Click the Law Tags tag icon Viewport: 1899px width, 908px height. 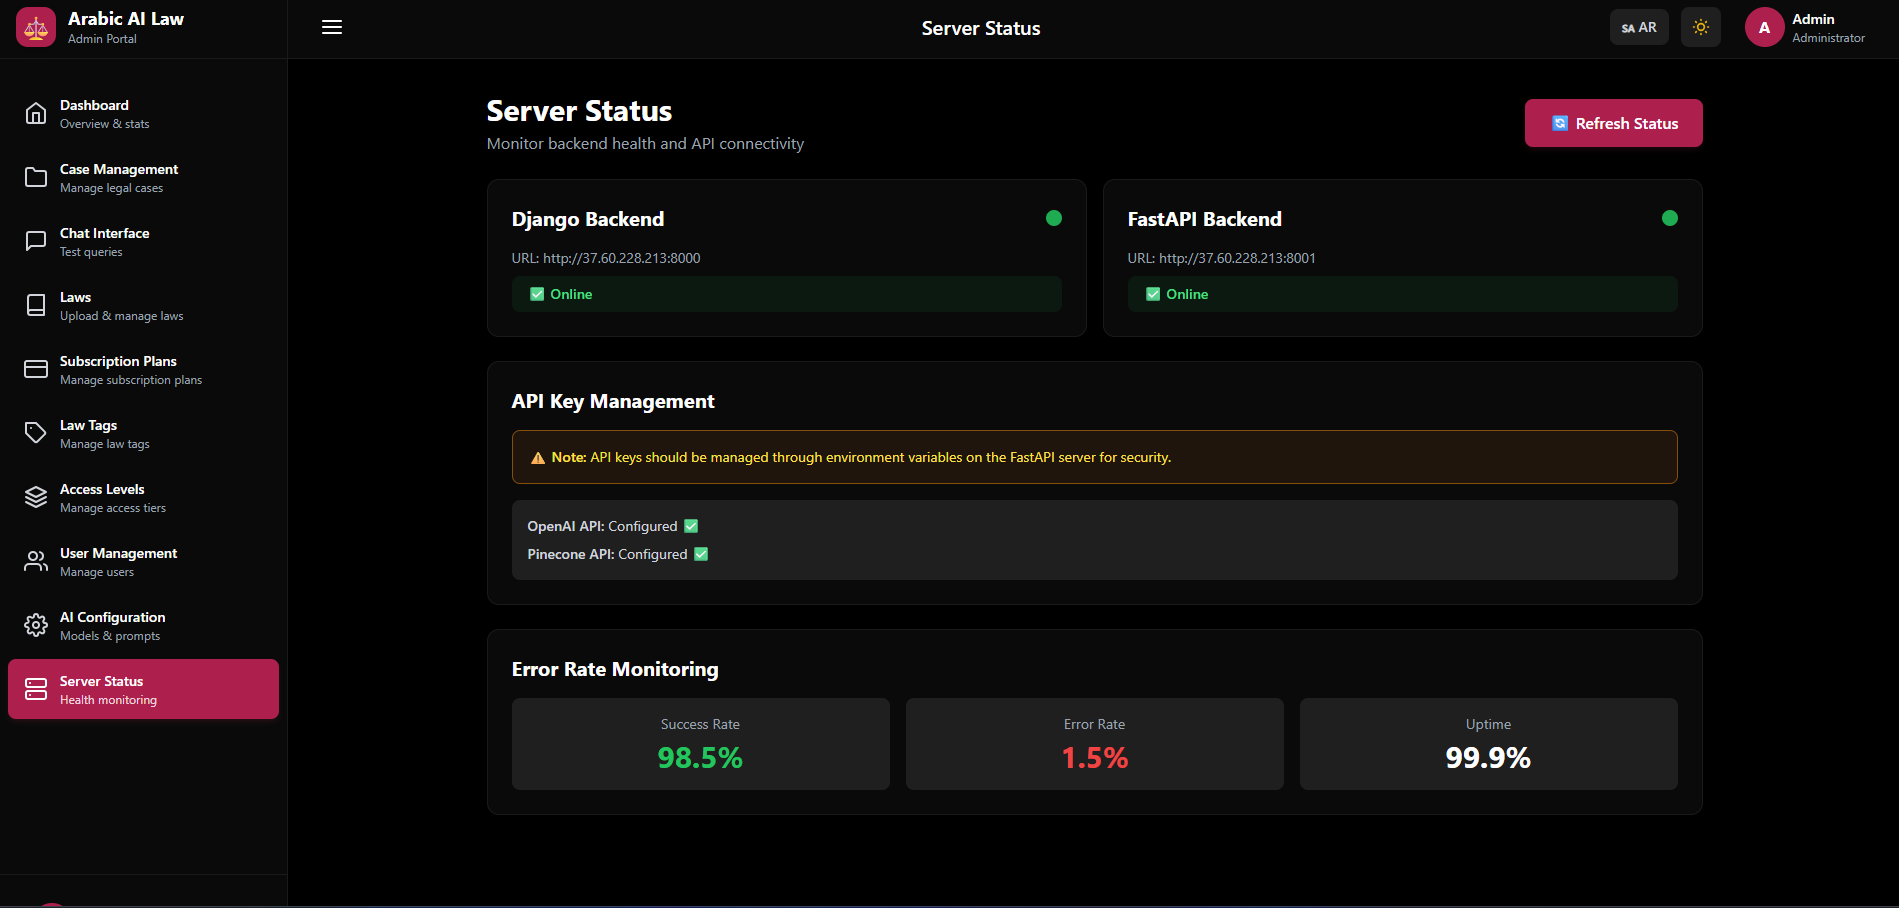36,433
